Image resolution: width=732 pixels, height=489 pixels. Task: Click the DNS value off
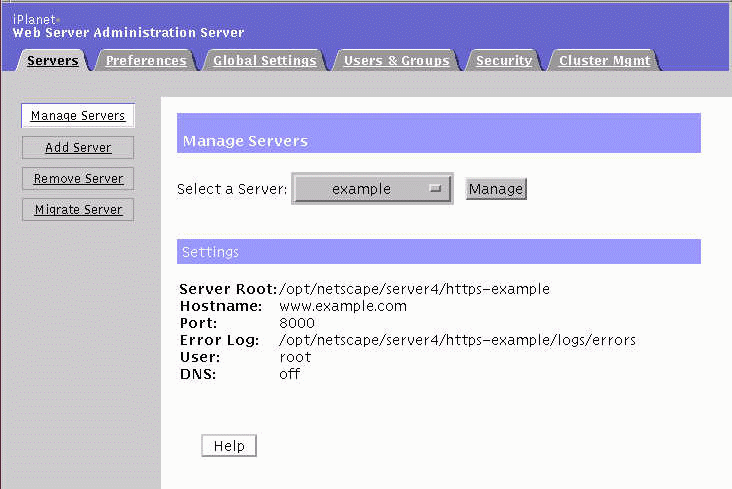pos(289,374)
